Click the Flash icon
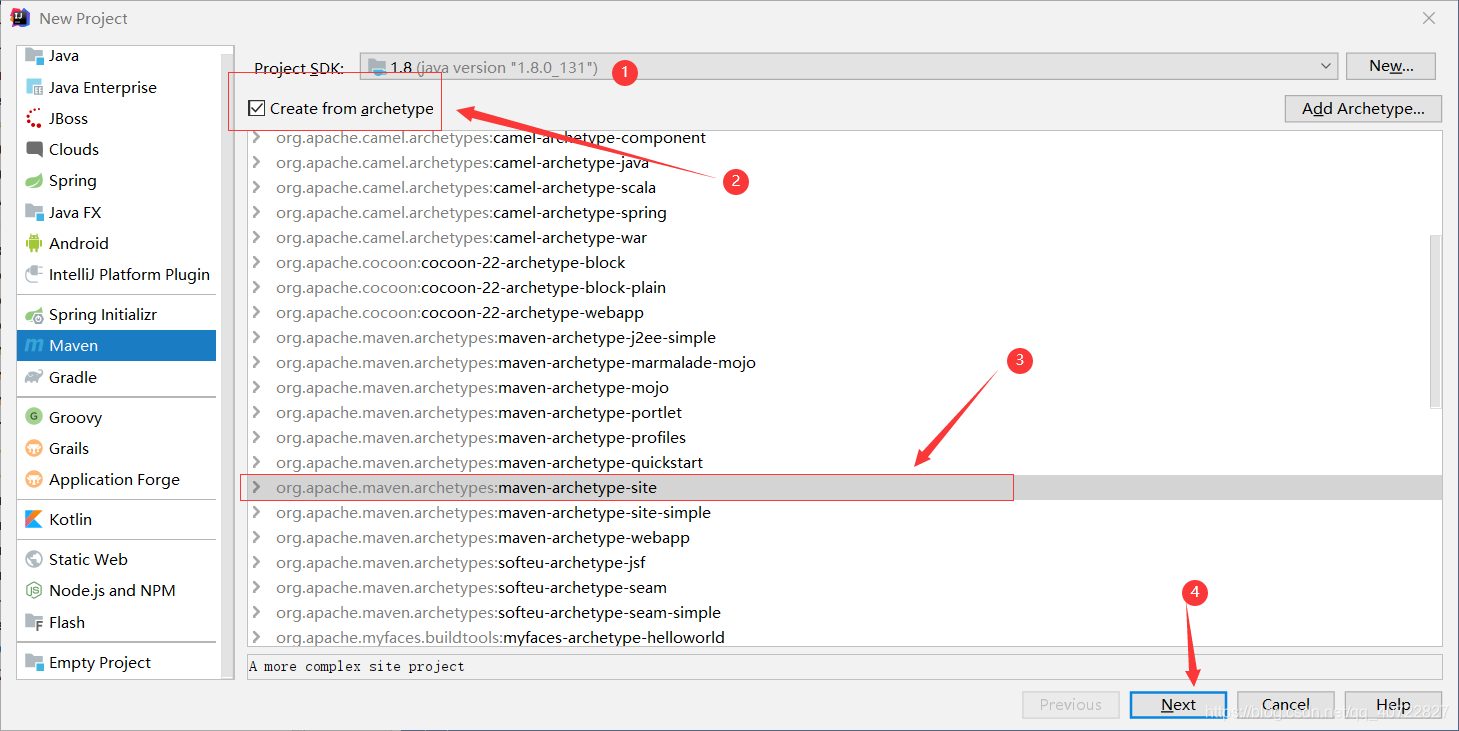Viewport: 1459px width, 731px height. click(x=34, y=622)
